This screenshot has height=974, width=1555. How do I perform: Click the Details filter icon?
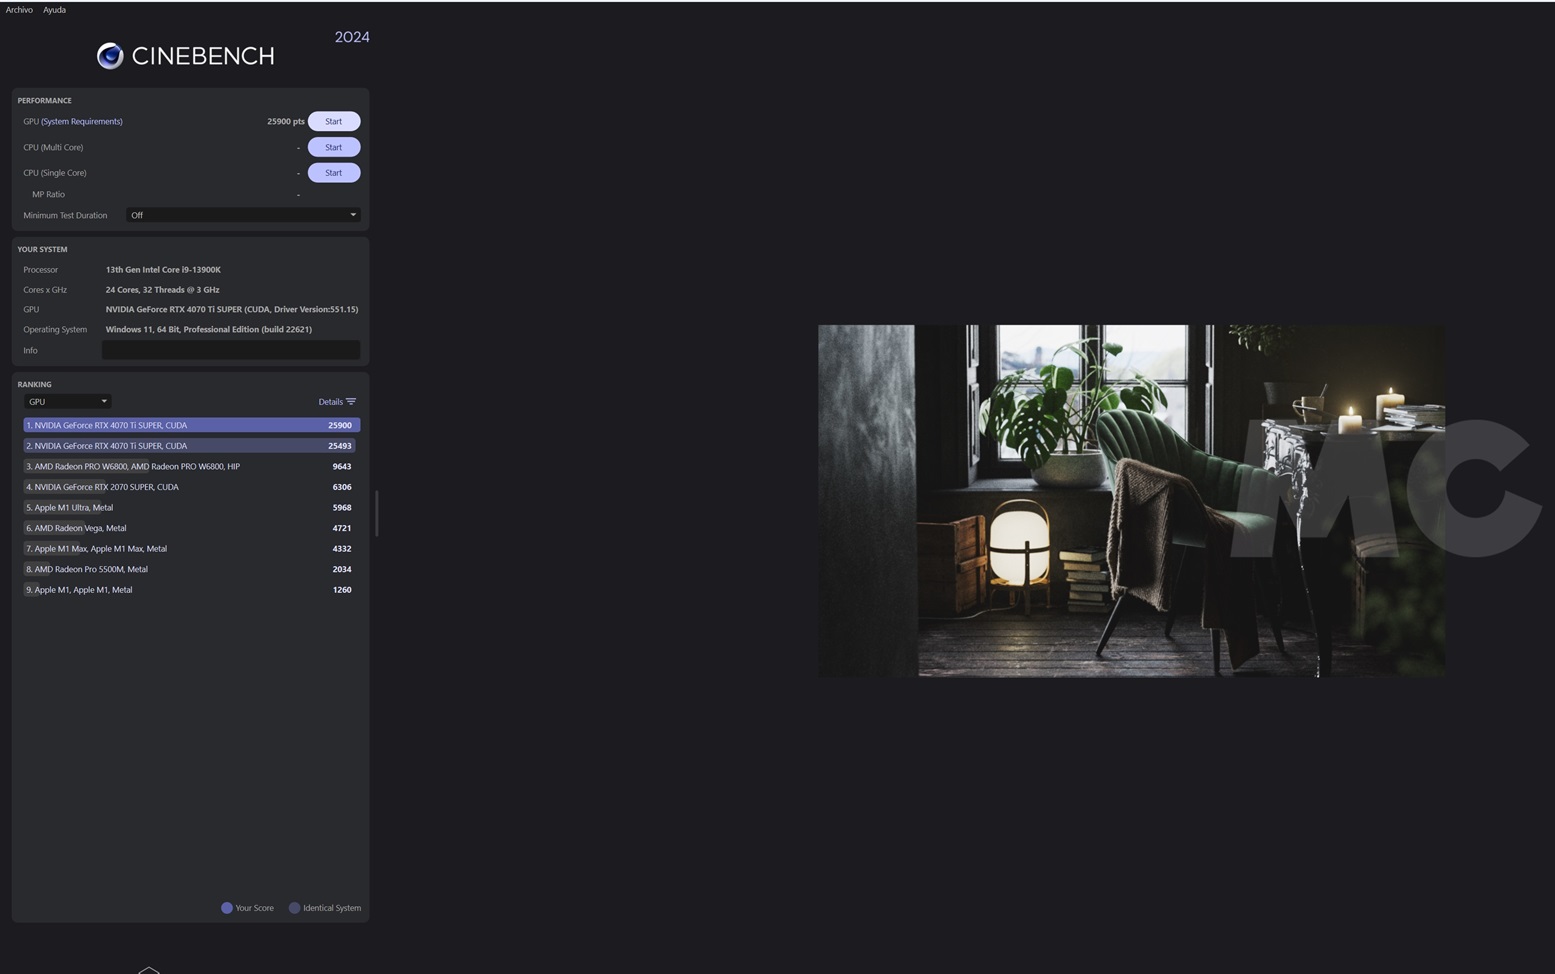[351, 402]
